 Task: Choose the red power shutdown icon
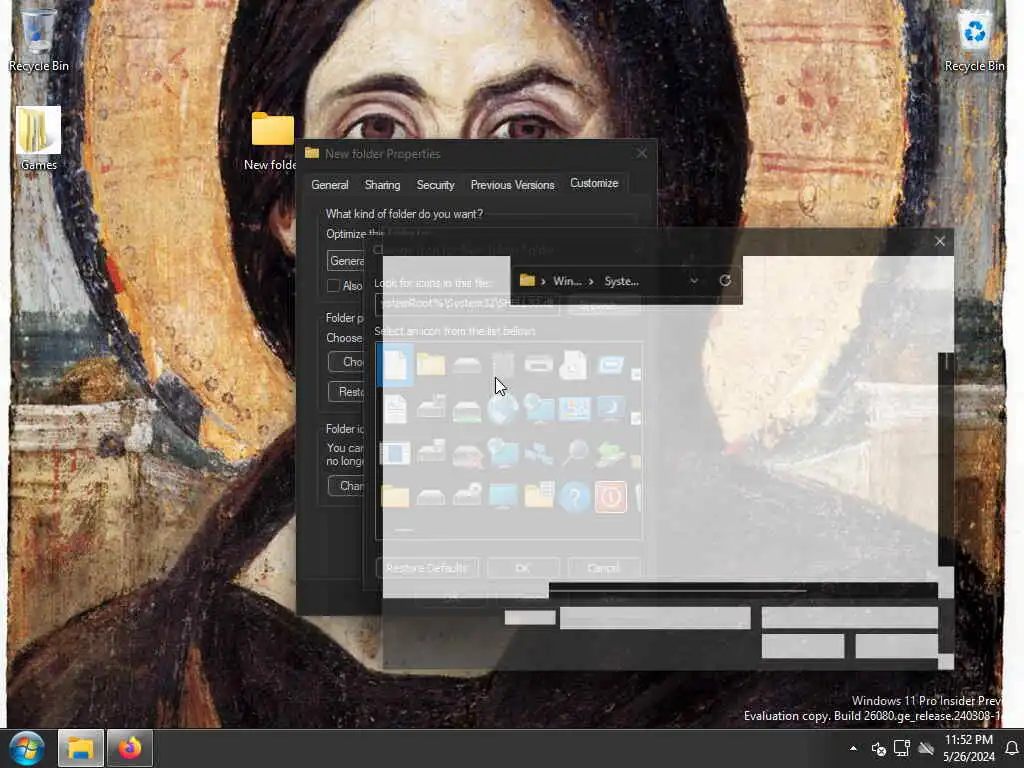(x=611, y=497)
